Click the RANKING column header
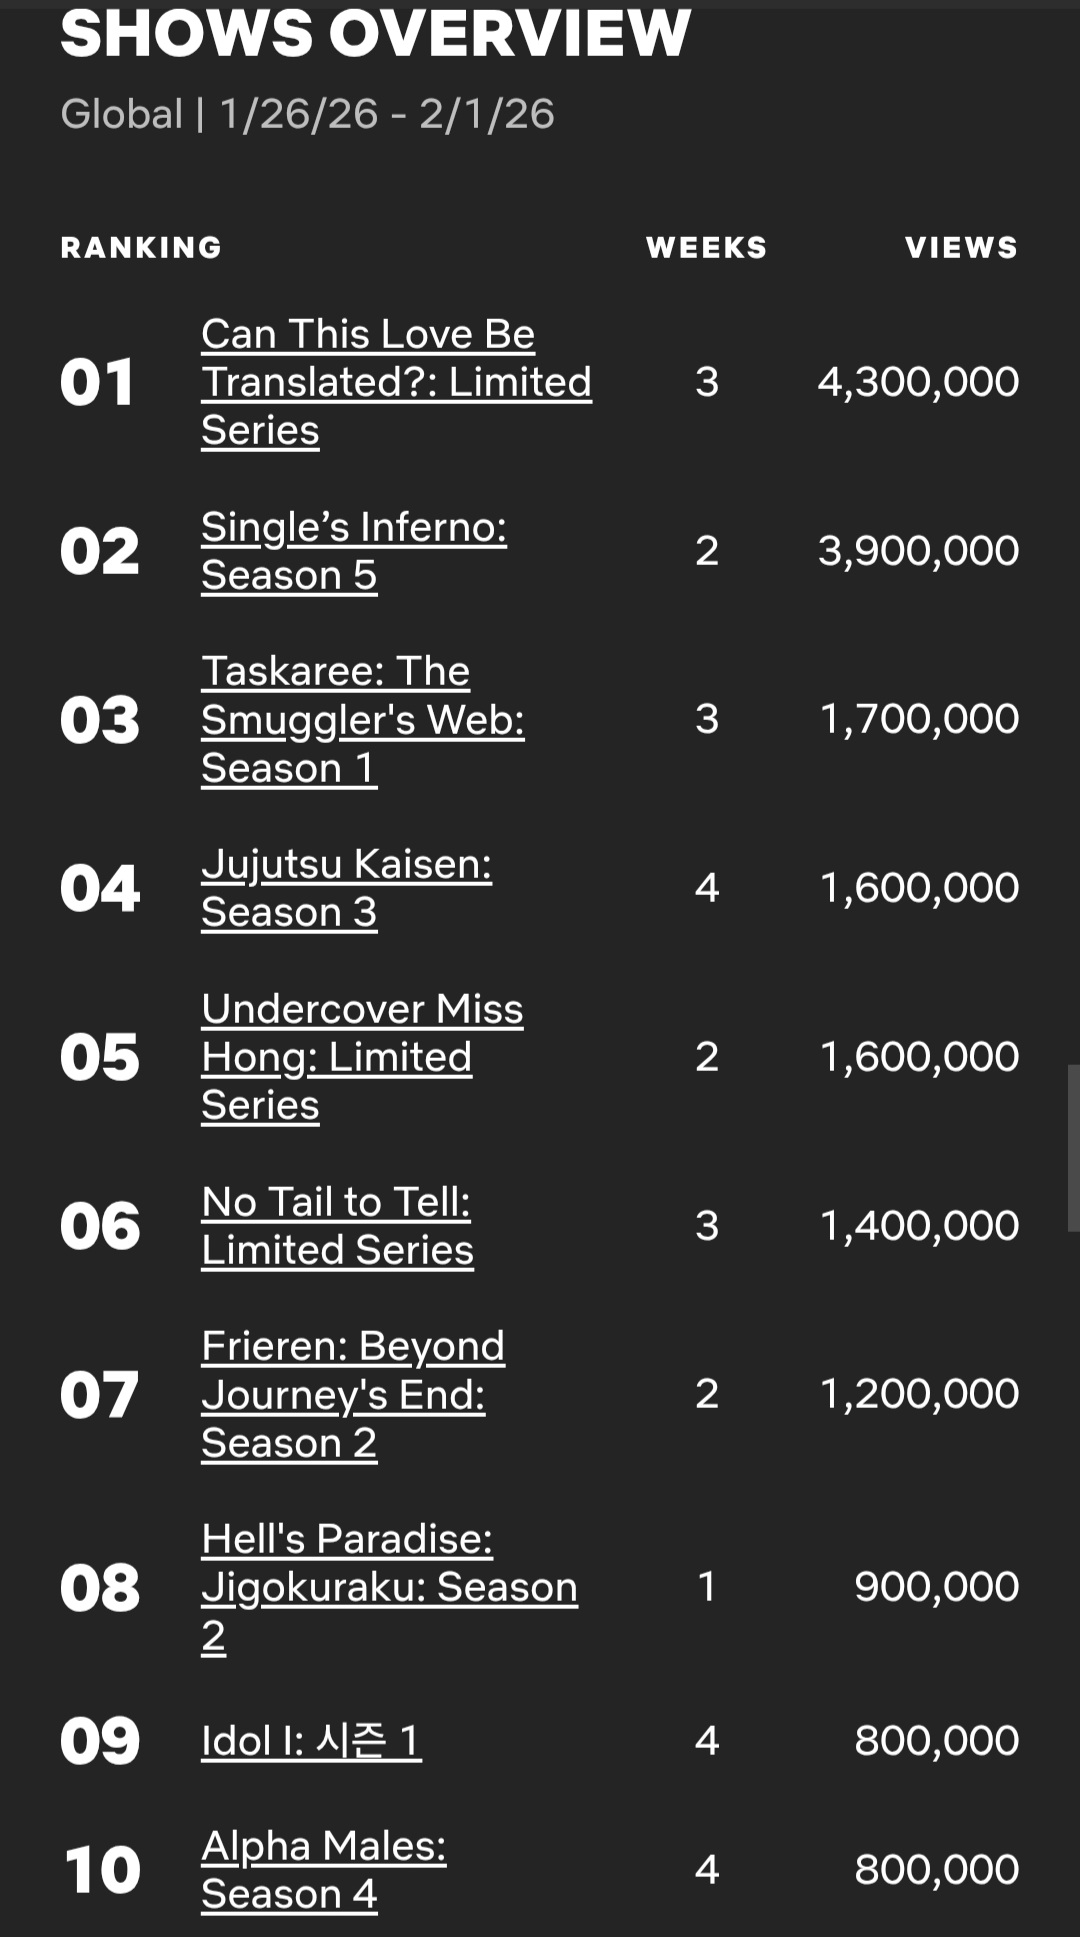Image resolution: width=1080 pixels, height=1937 pixels. pyautogui.click(x=141, y=247)
